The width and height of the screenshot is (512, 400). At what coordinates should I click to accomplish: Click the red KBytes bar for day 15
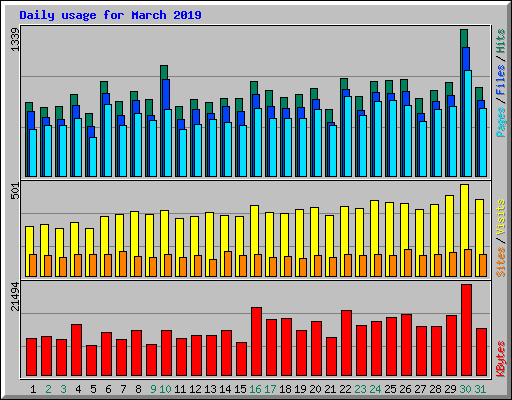(x=241, y=359)
